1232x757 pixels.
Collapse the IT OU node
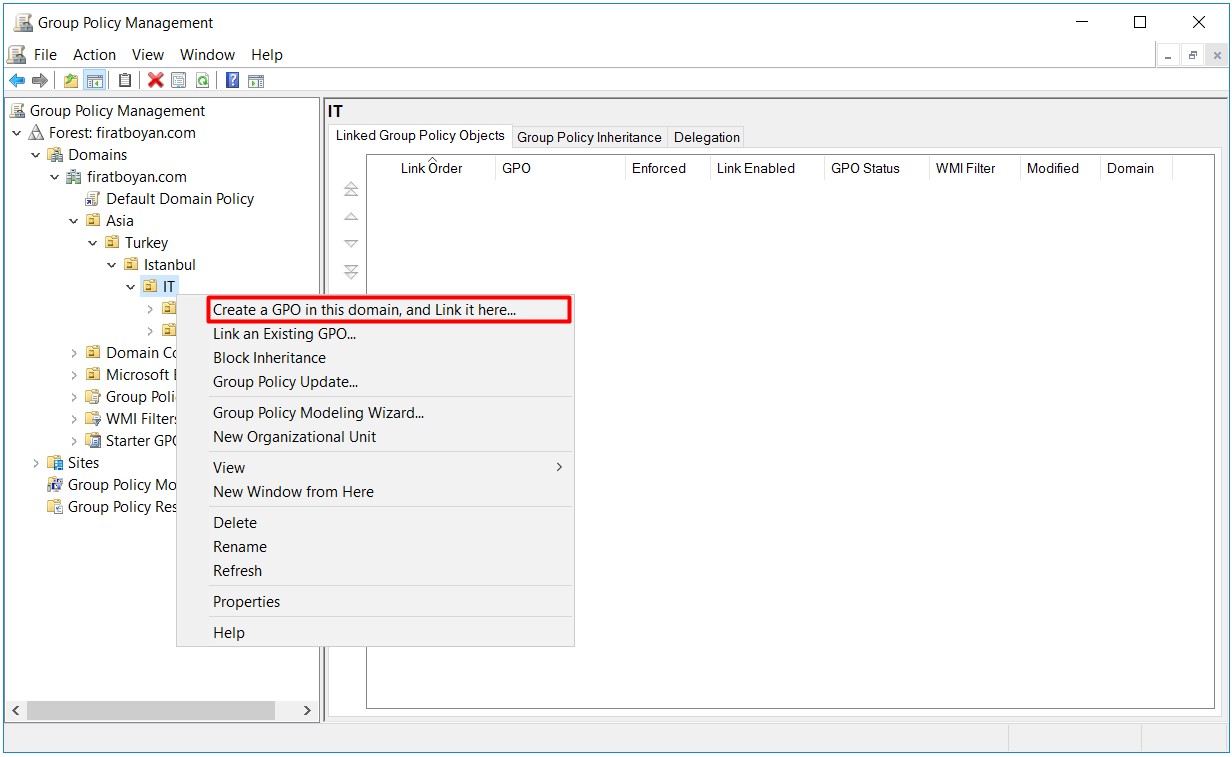131,287
